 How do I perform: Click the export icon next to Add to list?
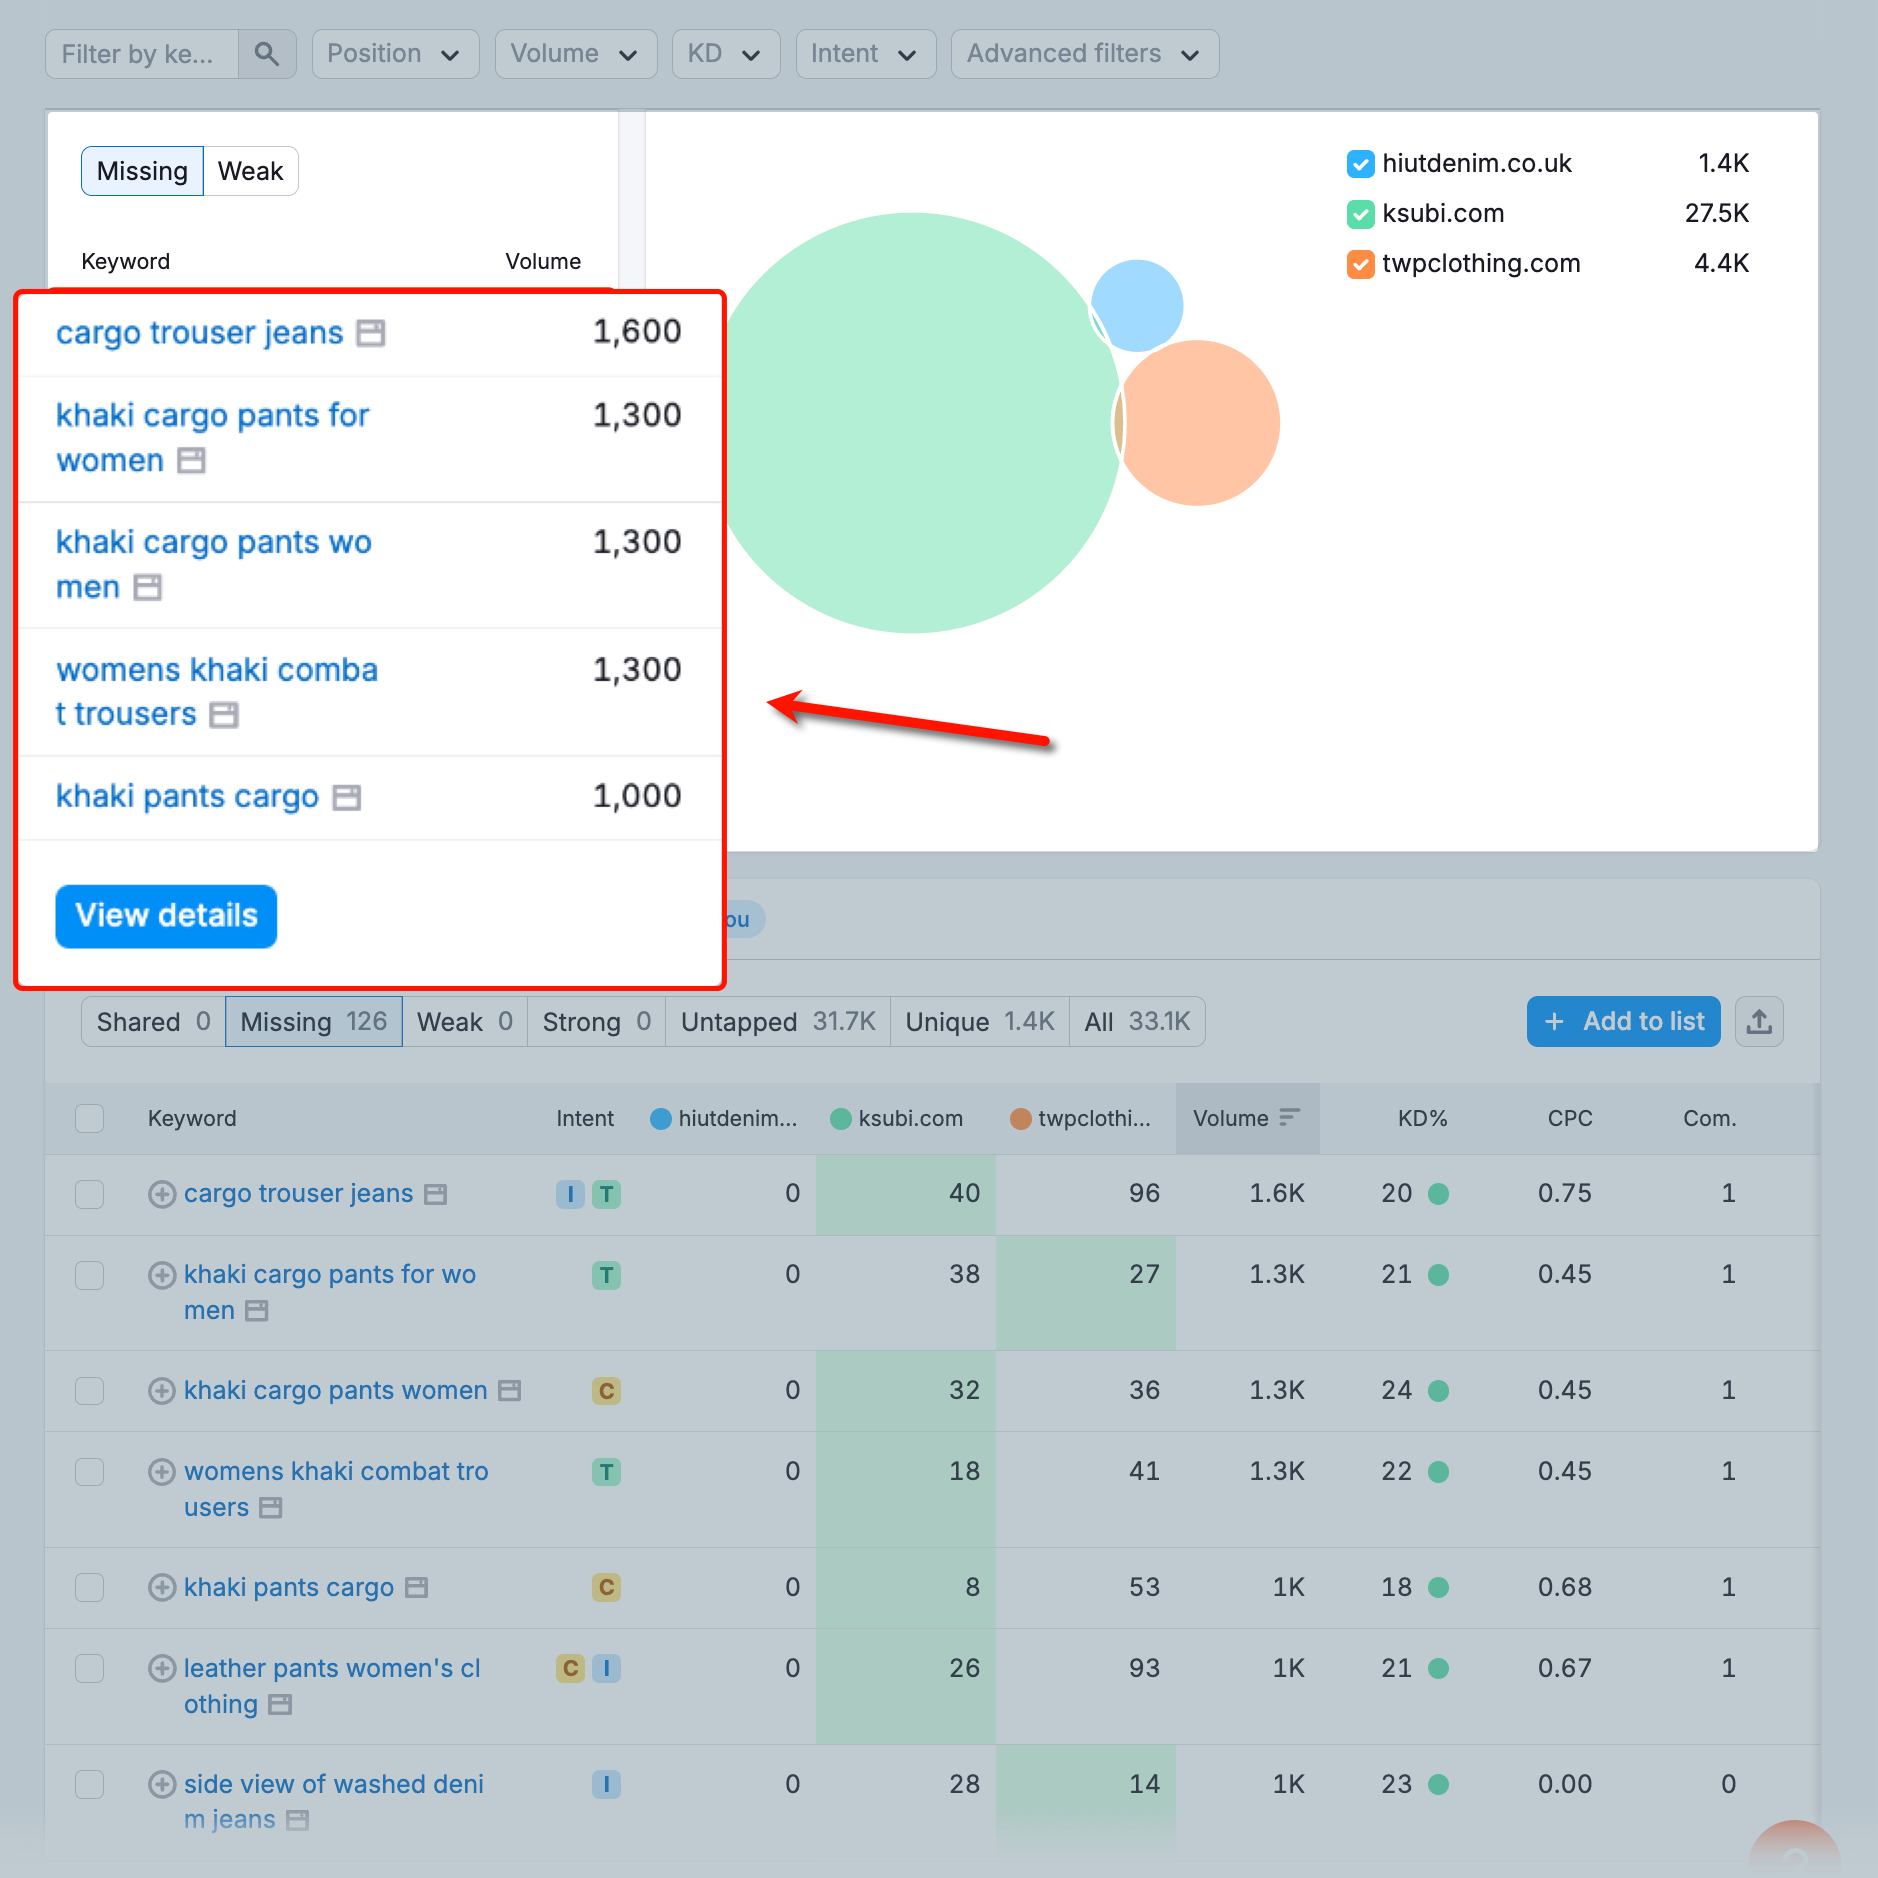point(1759,1021)
